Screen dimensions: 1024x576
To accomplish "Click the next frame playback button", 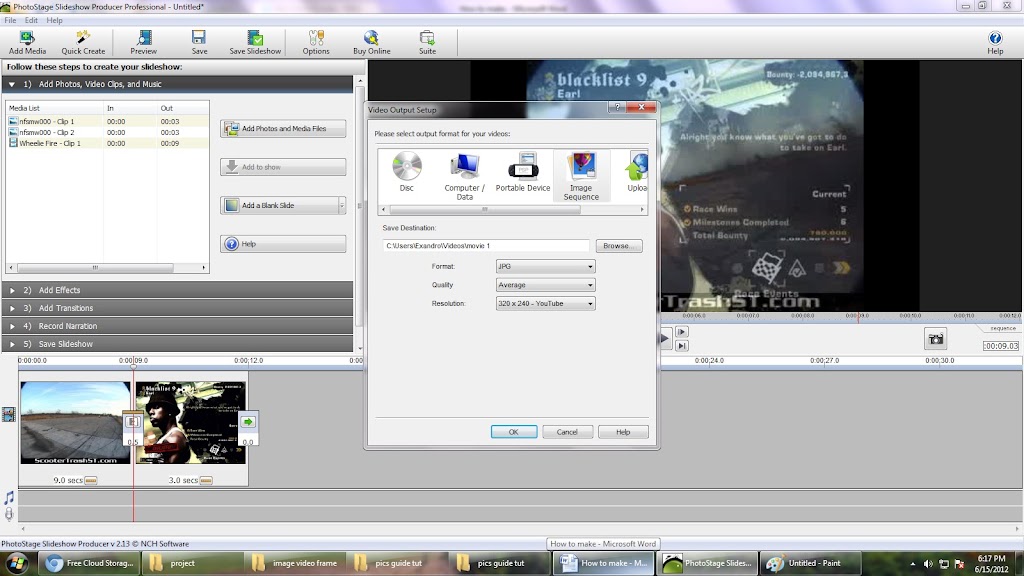I will tap(681, 332).
